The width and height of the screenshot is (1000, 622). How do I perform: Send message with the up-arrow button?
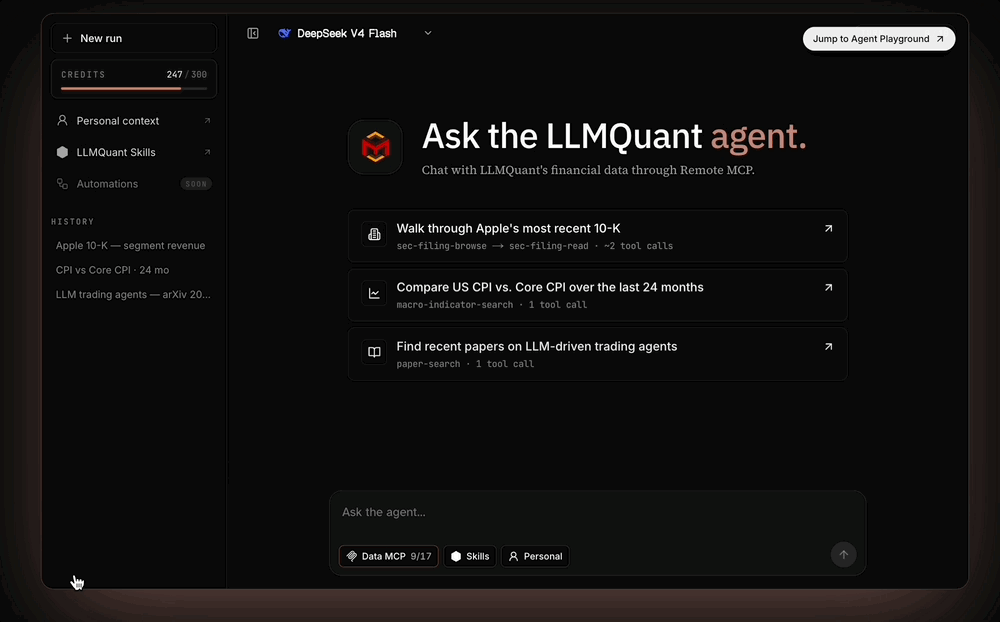click(x=843, y=555)
